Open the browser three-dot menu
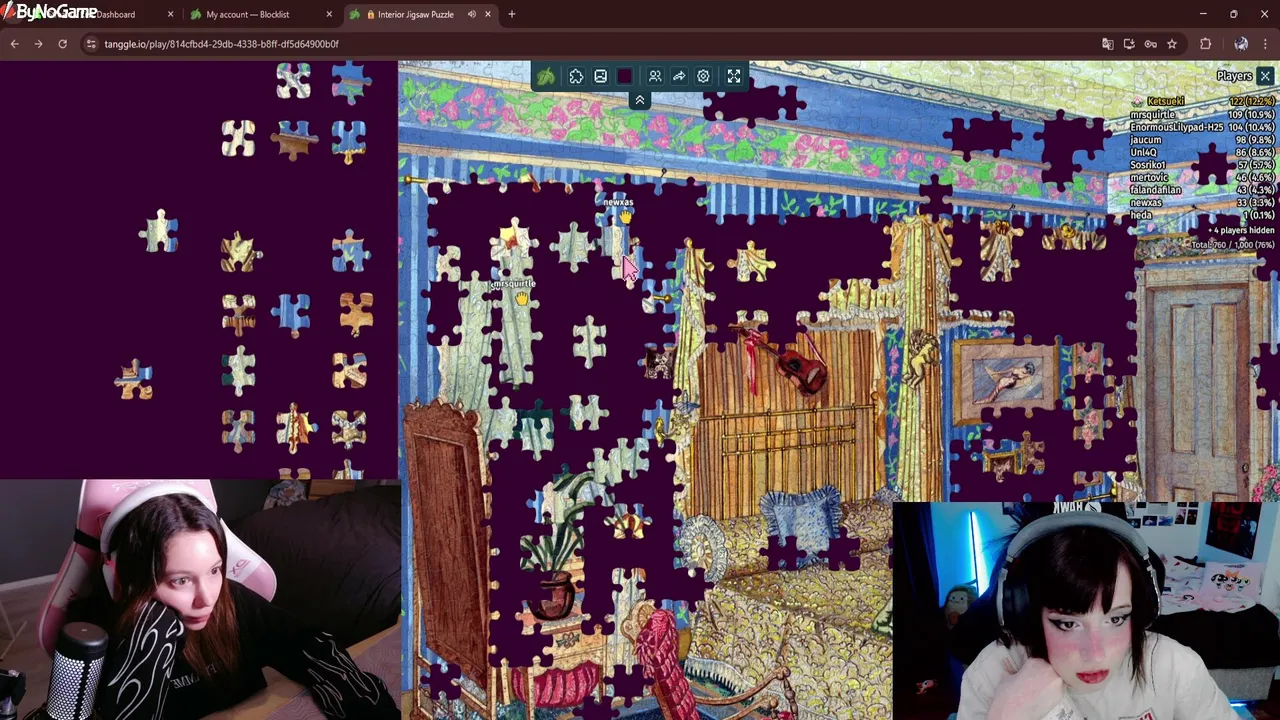1280x720 pixels. click(1265, 44)
